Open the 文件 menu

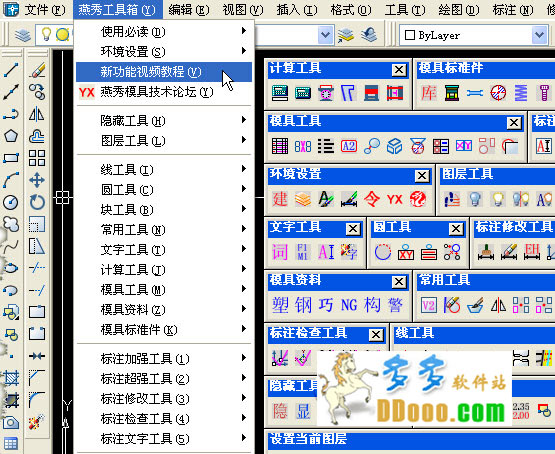(x=45, y=10)
